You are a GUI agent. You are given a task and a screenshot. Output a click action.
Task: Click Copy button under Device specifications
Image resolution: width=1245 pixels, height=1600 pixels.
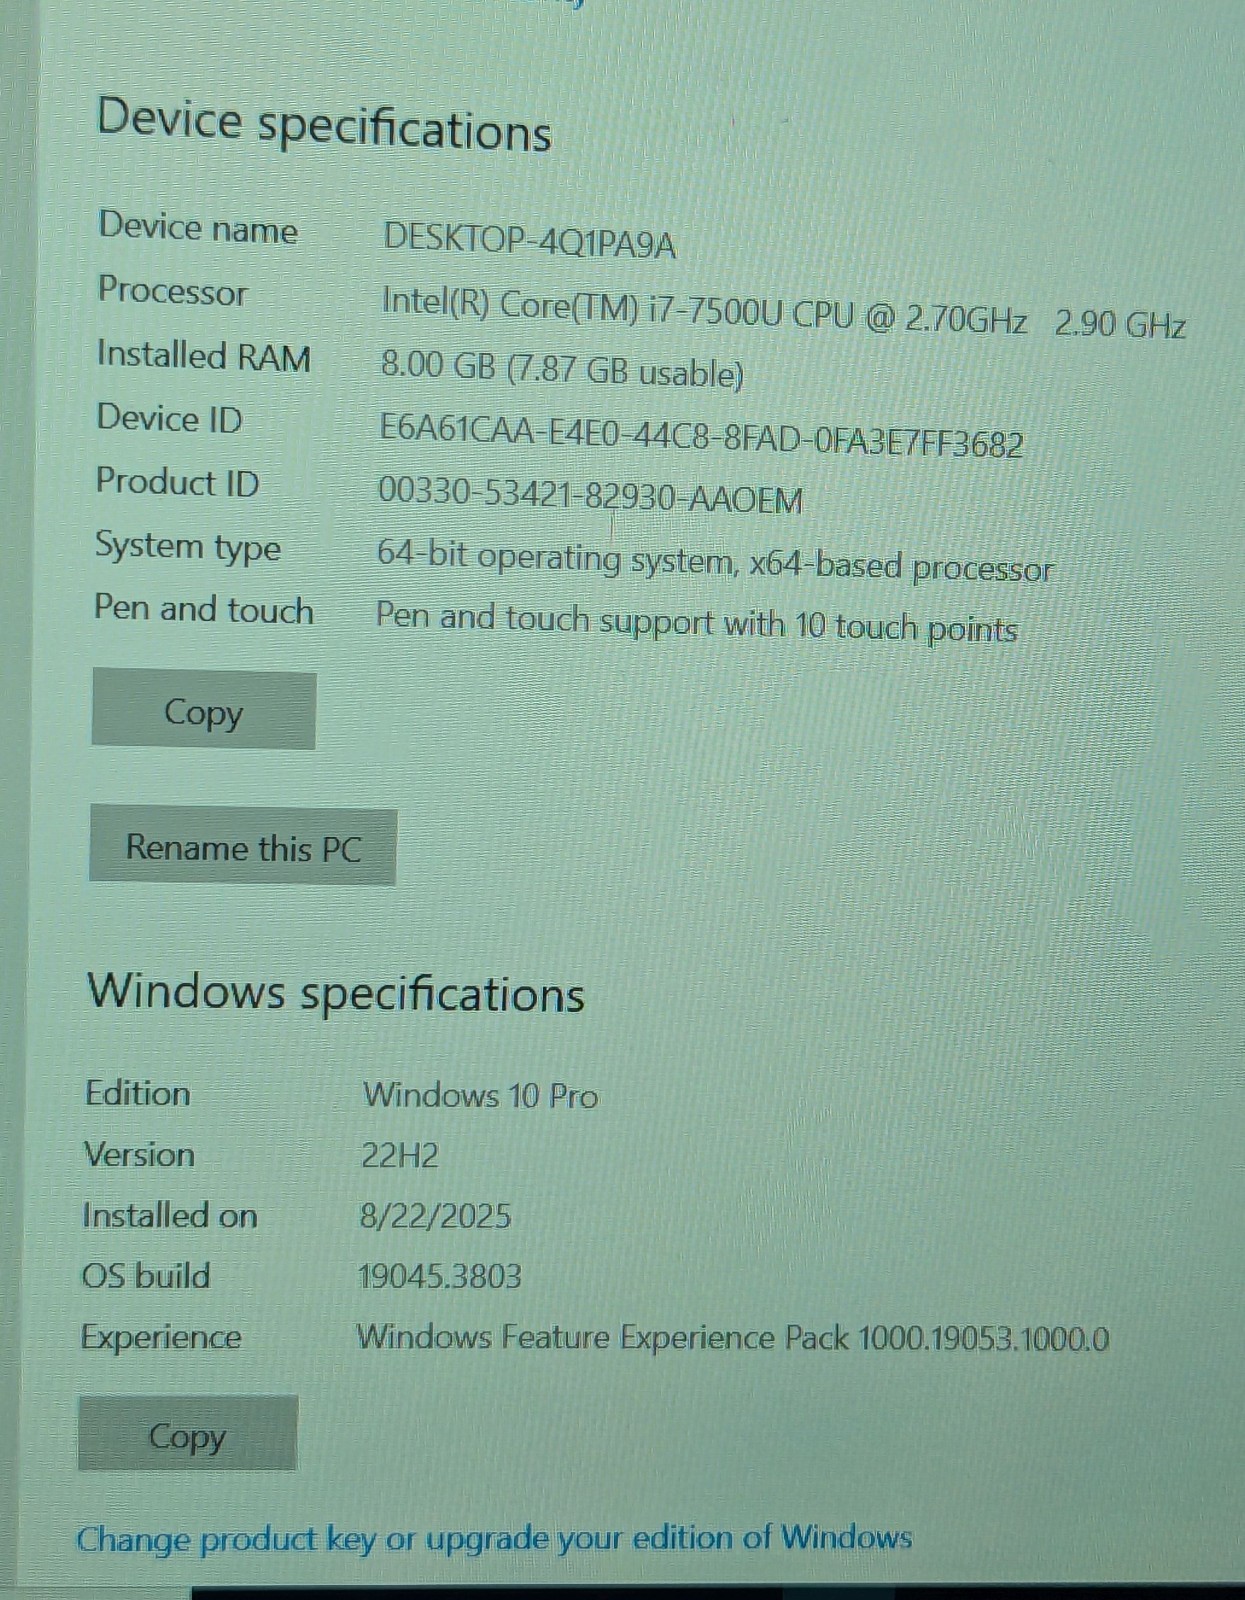(204, 710)
